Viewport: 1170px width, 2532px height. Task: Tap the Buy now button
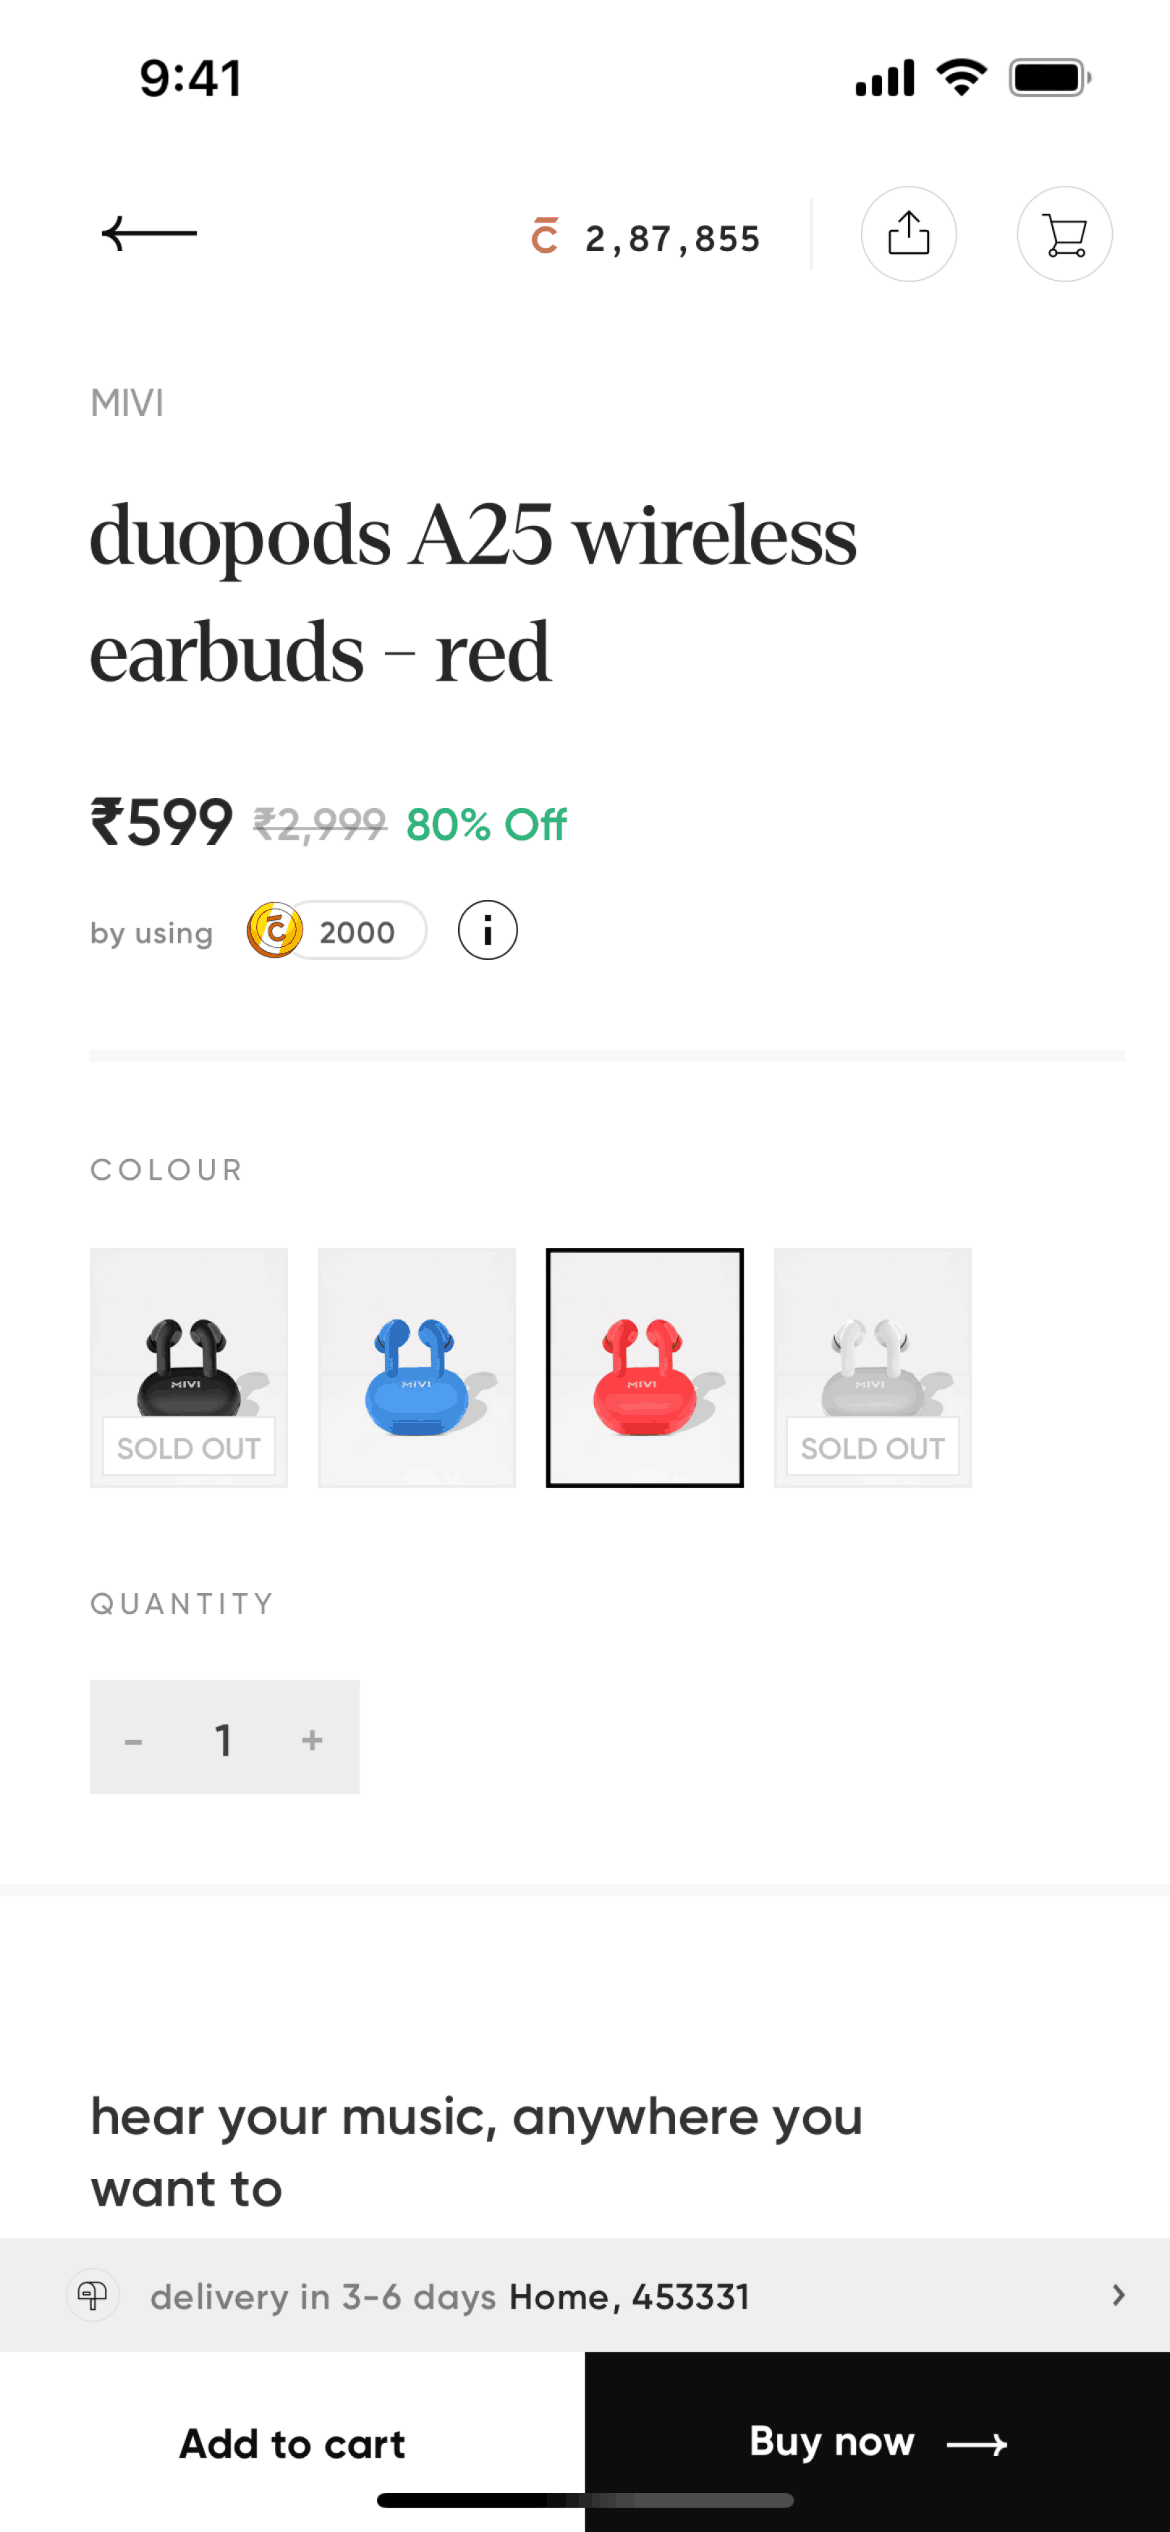coord(877,2443)
